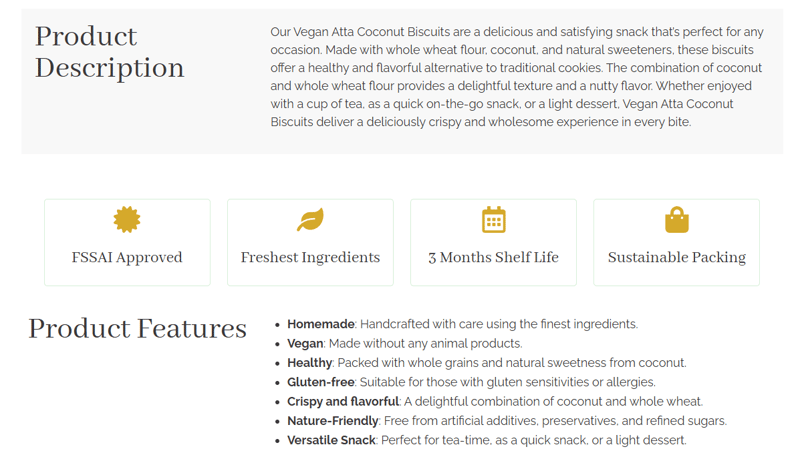Click the 'Product Description' heading
The width and height of the screenshot is (800, 465).
click(x=109, y=52)
